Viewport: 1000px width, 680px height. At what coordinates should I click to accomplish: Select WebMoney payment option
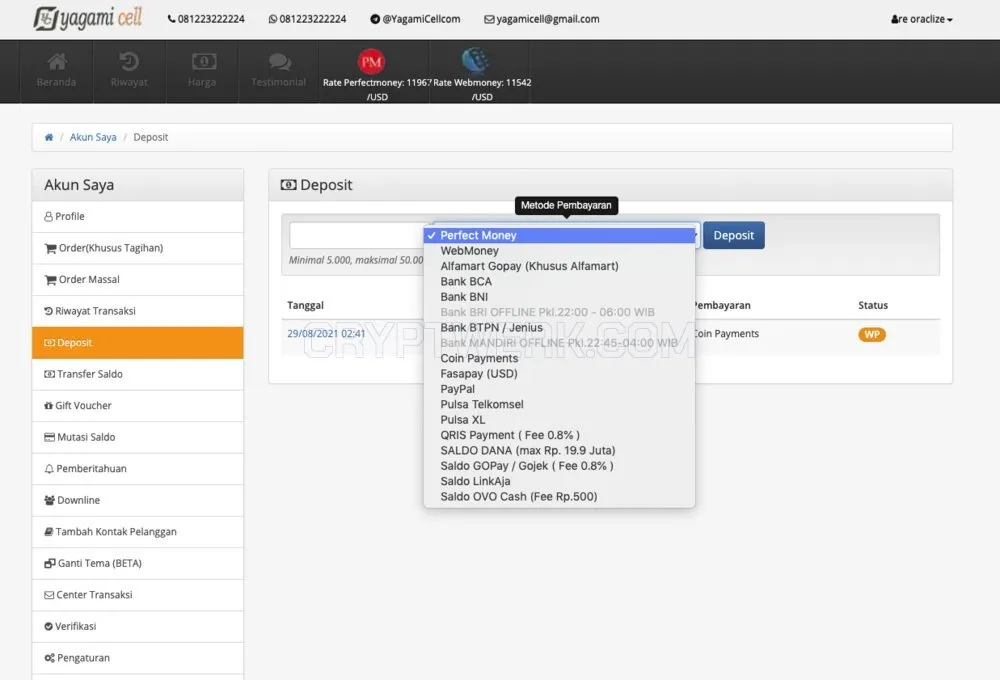pos(559,251)
